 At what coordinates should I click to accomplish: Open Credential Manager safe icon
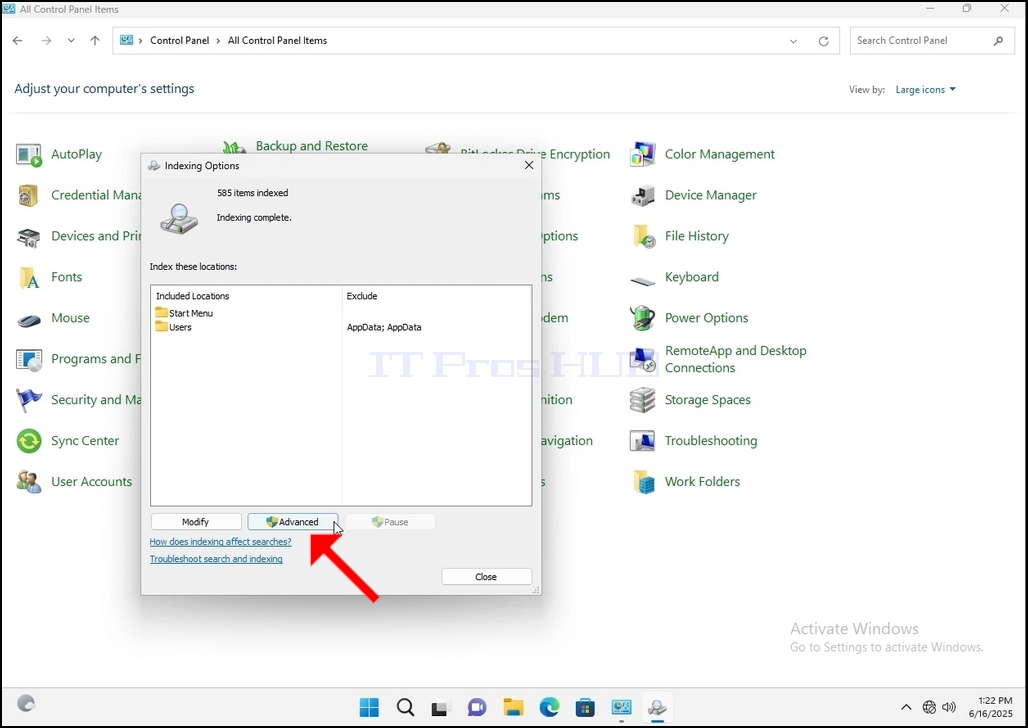coord(29,195)
